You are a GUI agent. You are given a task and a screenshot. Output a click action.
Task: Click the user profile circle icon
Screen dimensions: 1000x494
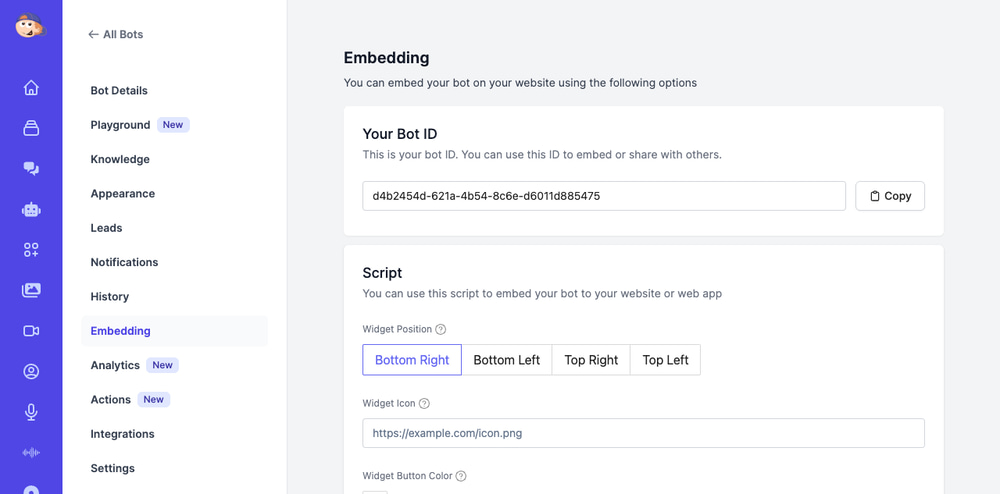(31, 371)
